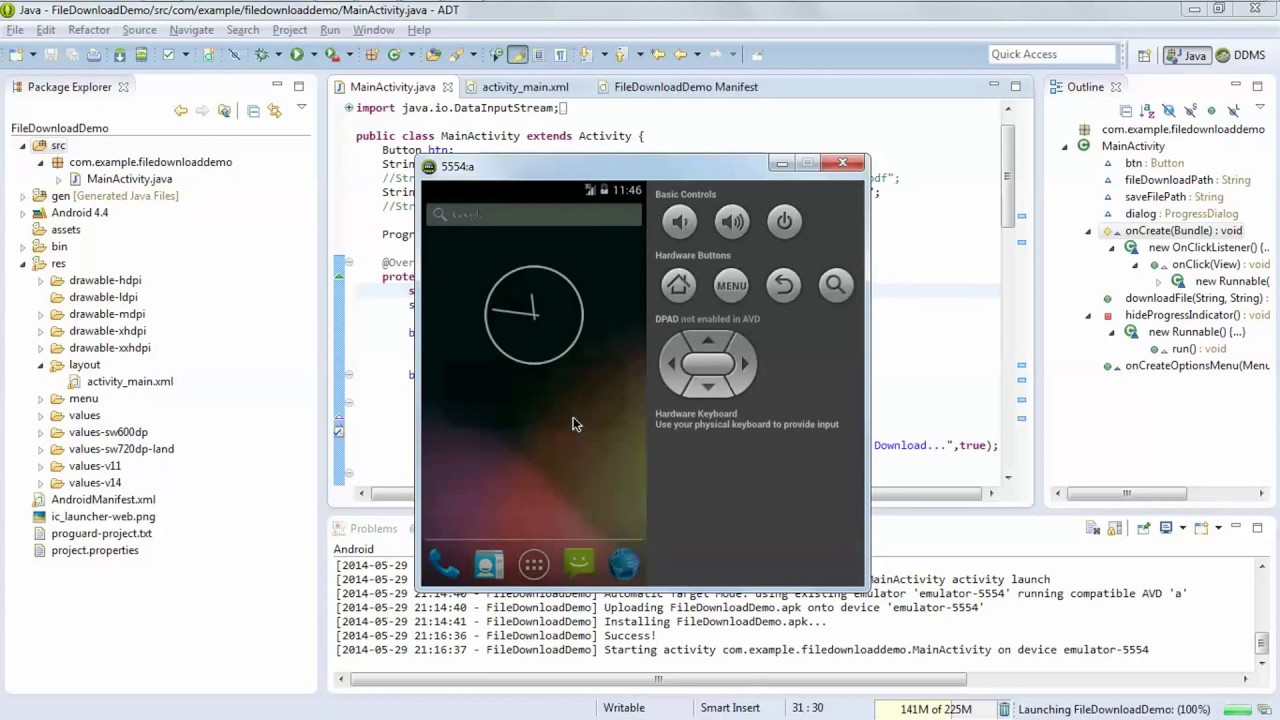Toggle Hide Local Types in Outline
1280x720 pixels.
tap(1233, 111)
